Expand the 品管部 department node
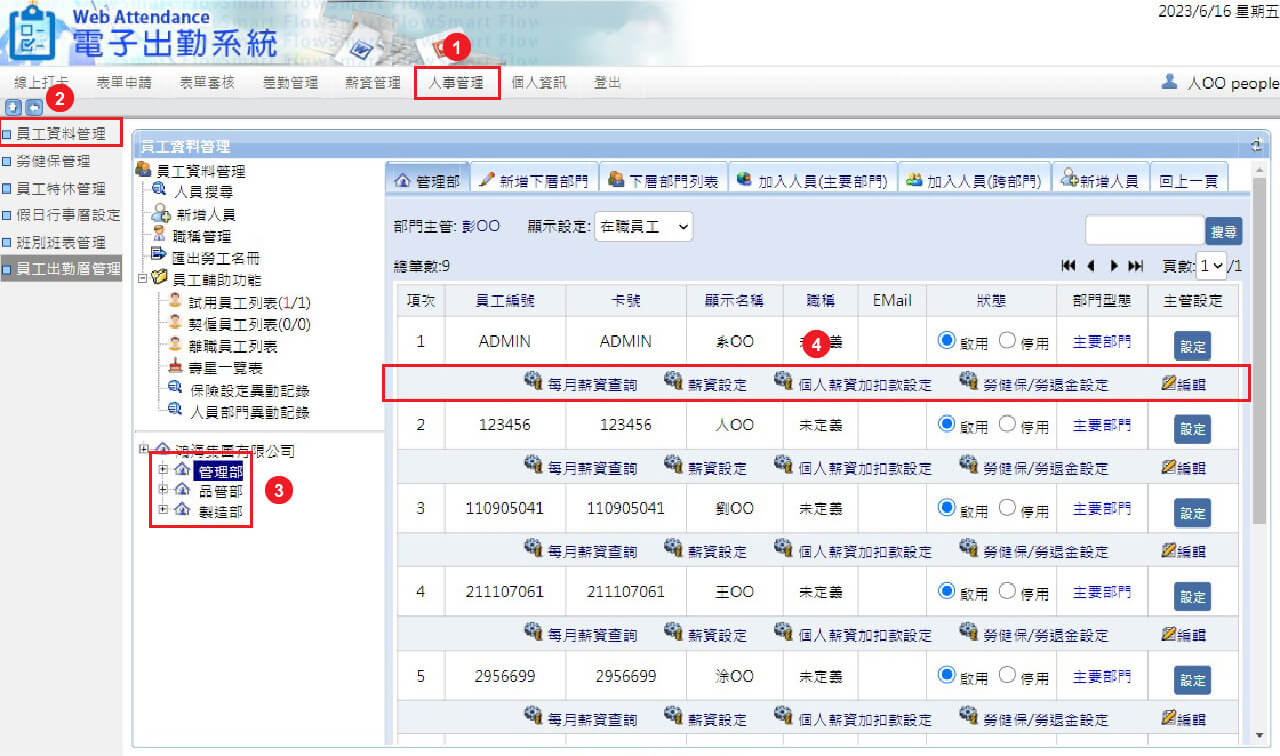1280x756 pixels. point(164,491)
